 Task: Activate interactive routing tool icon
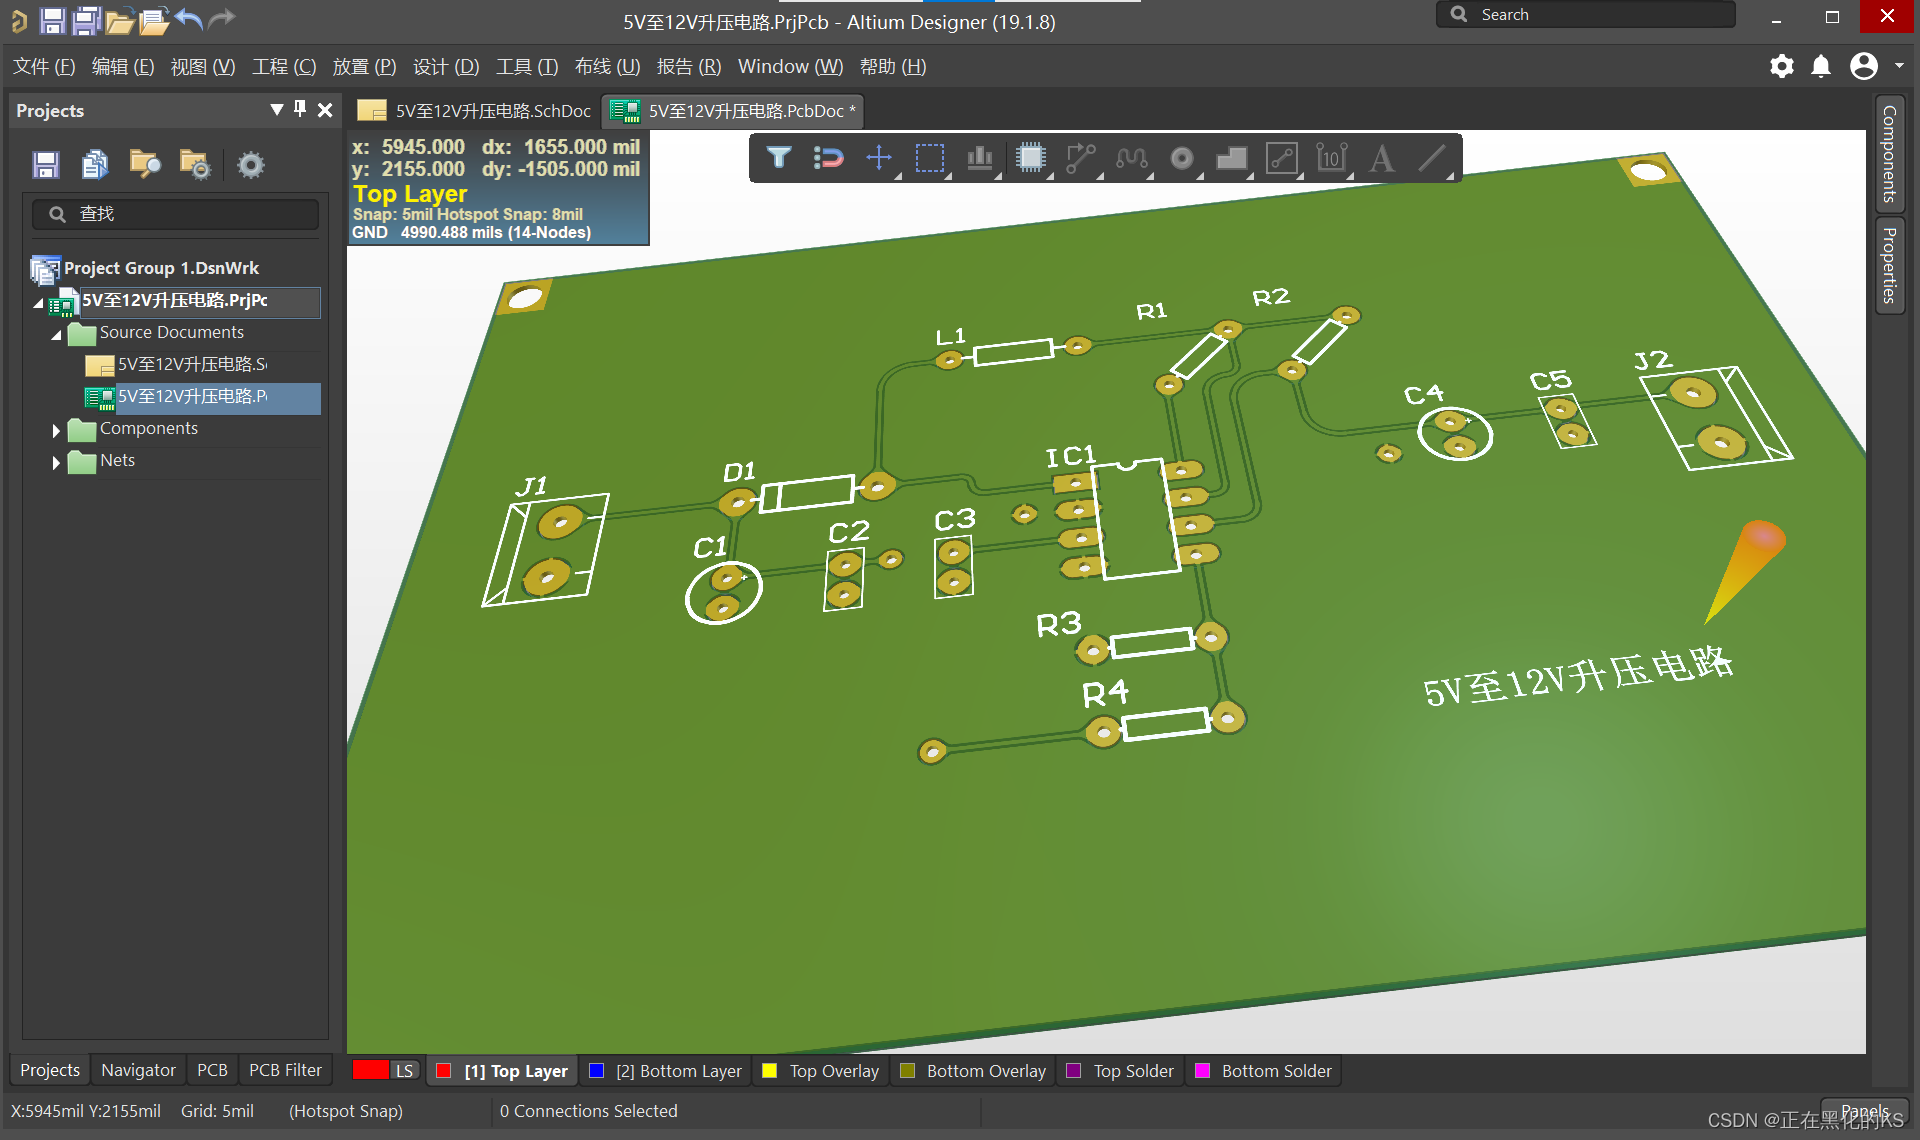[1081, 158]
